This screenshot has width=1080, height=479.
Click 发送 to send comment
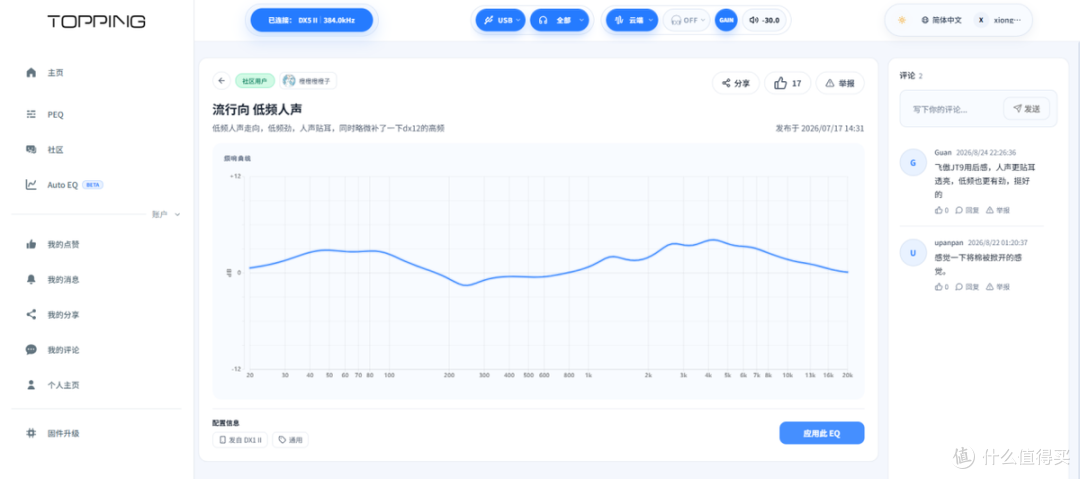(x=1026, y=108)
